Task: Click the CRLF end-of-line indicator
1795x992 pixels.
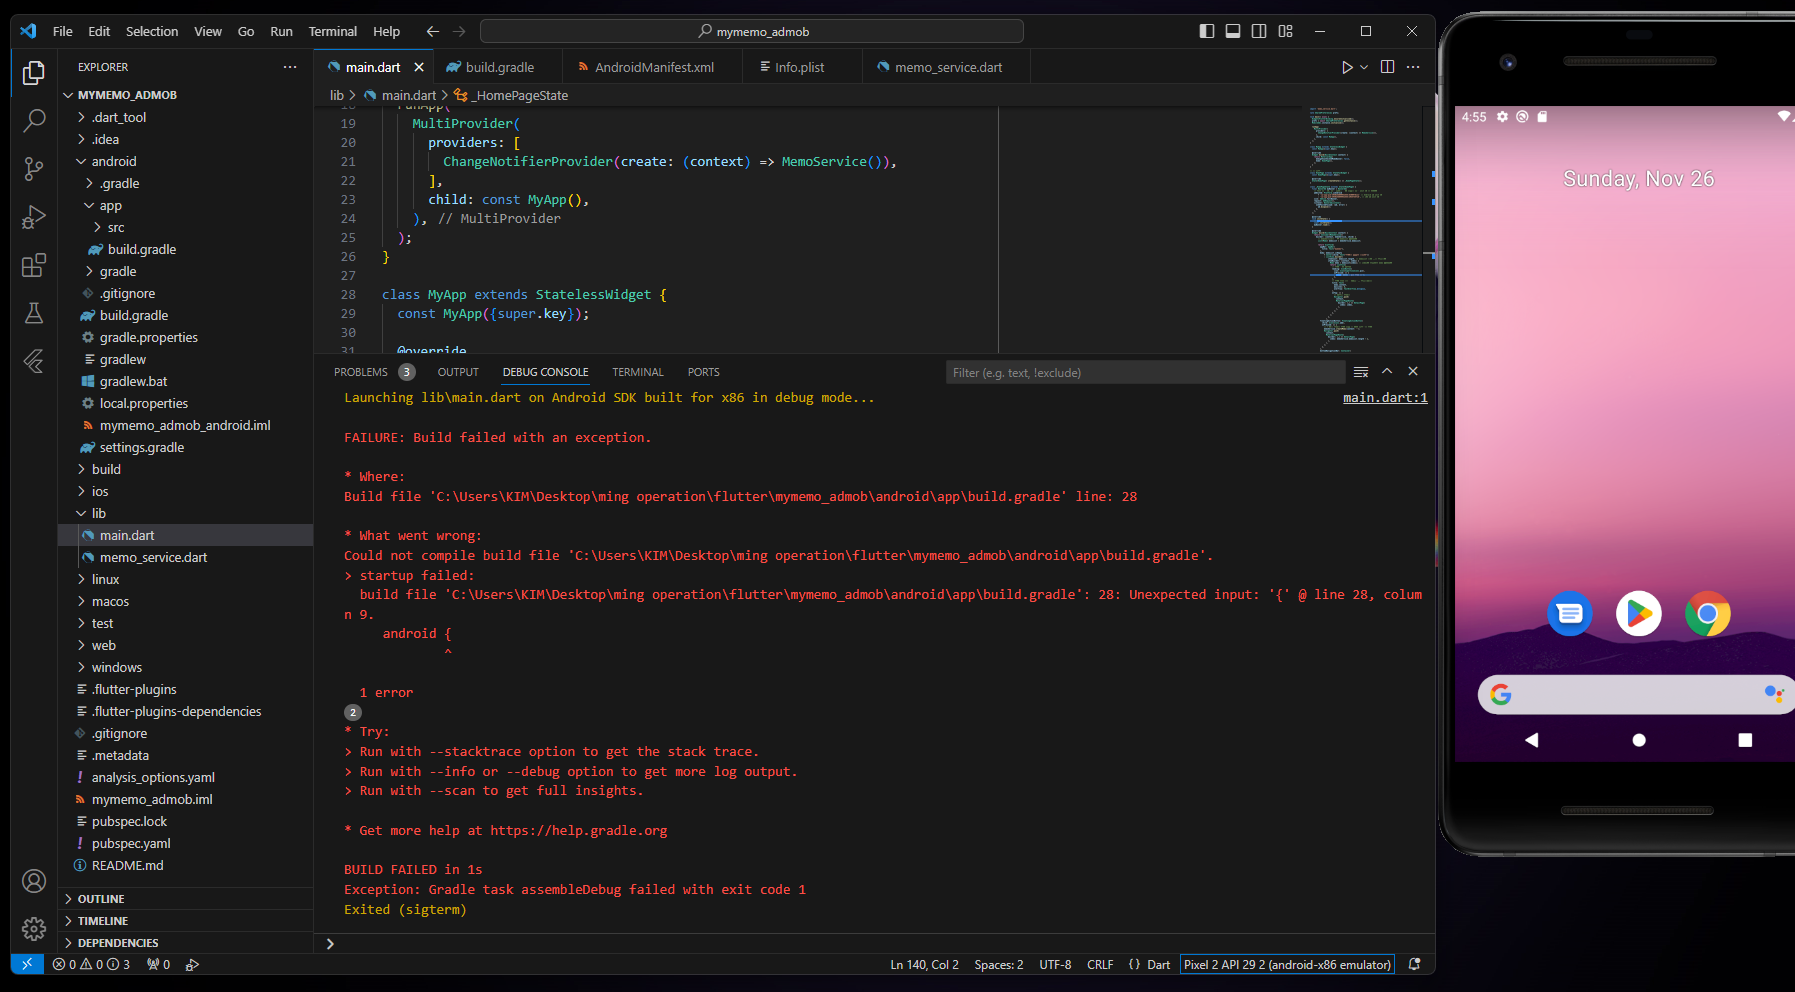Action: point(1100,965)
